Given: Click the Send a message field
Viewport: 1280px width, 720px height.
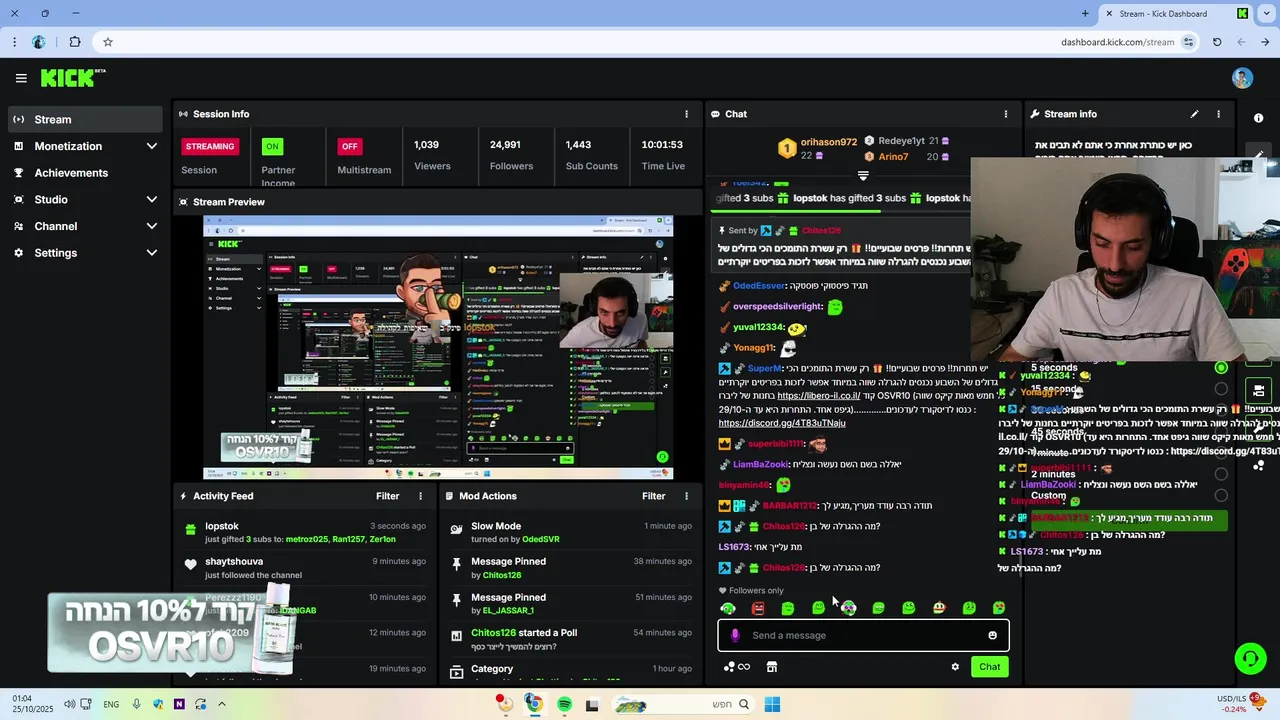Looking at the screenshot, I should (x=863, y=635).
